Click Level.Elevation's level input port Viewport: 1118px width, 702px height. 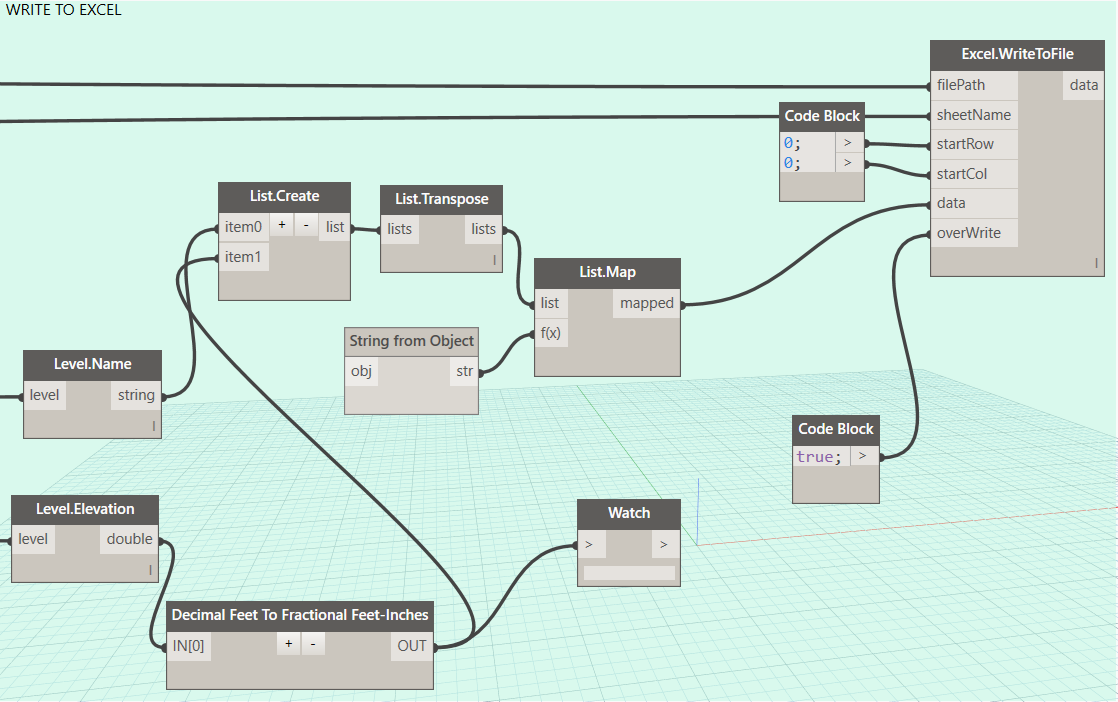(x=34, y=539)
